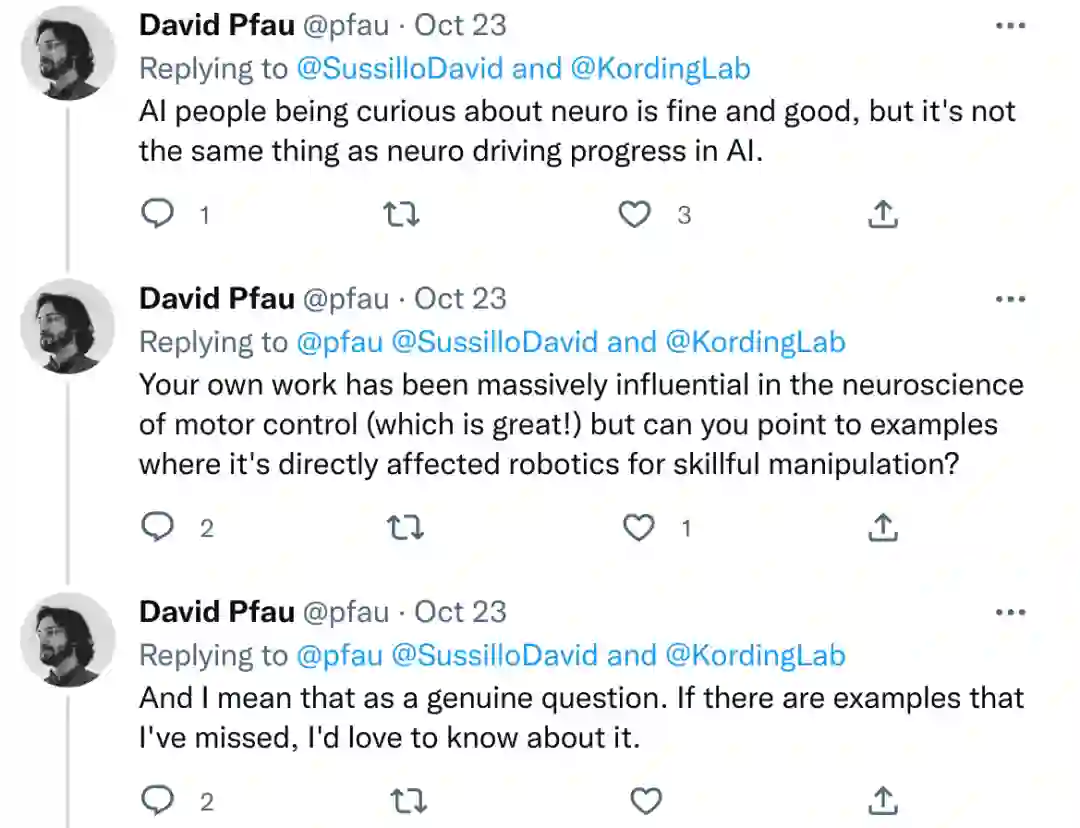Like the tweet about robotics manipulation
This screenshot has height=828, width=1080.
coord(638,527)
